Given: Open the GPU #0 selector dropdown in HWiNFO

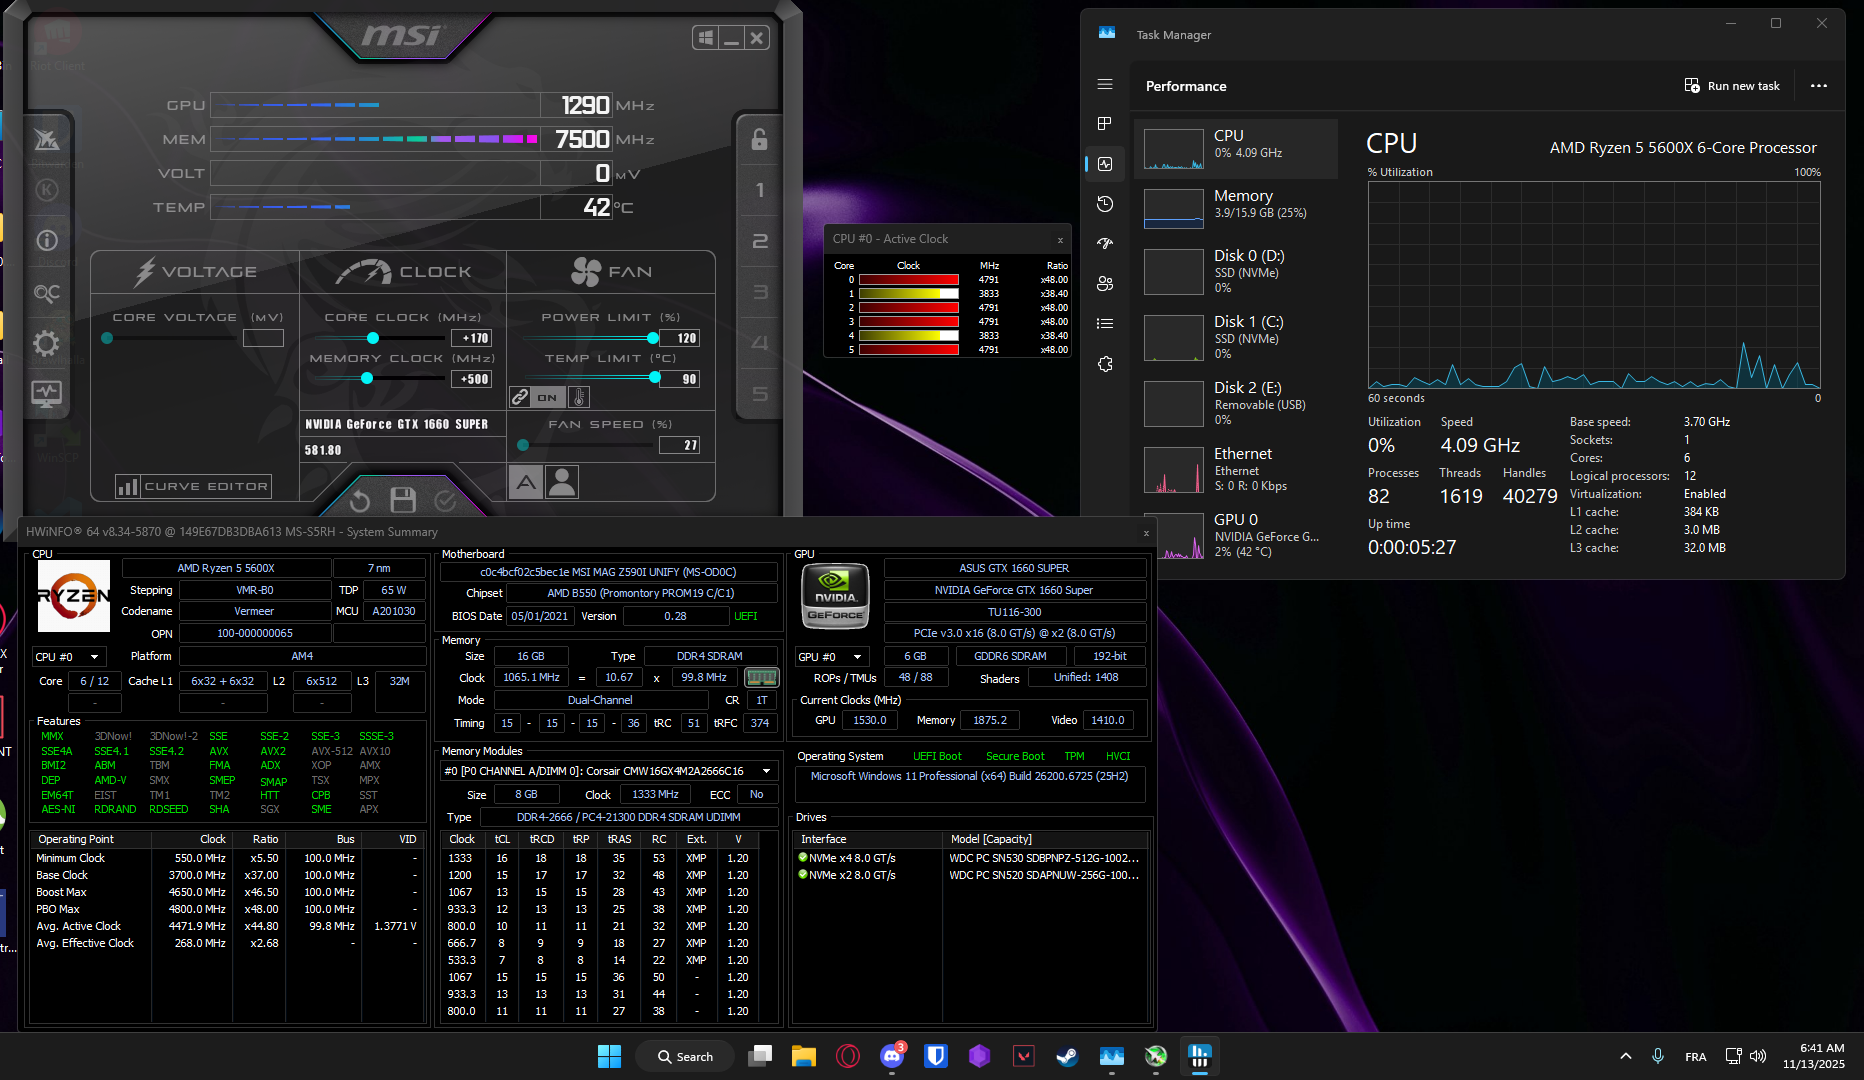Looking at the screenshot, I should click(830, 657).
